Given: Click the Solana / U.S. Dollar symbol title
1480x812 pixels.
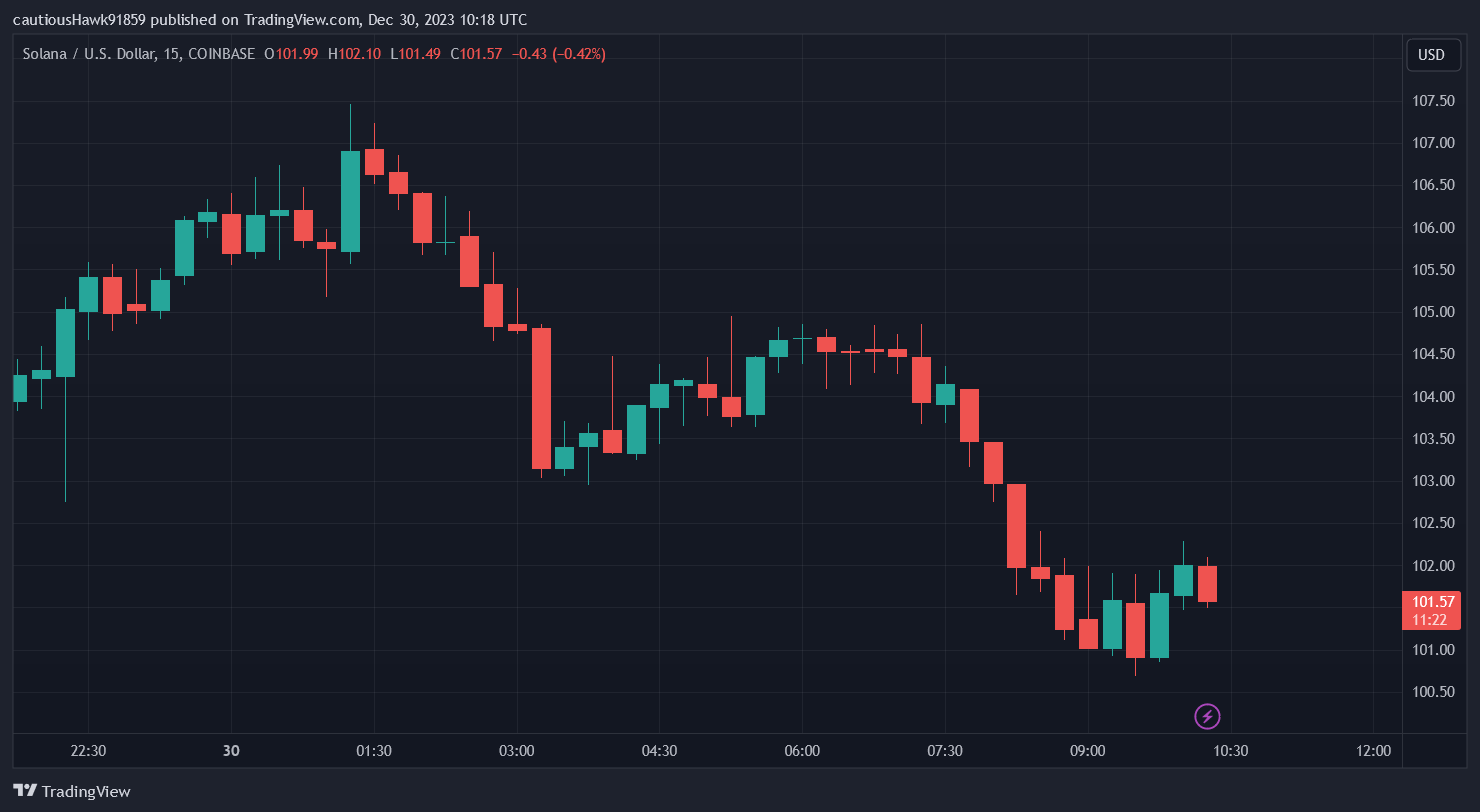Looking at the screenshot, I should [88, 54].
